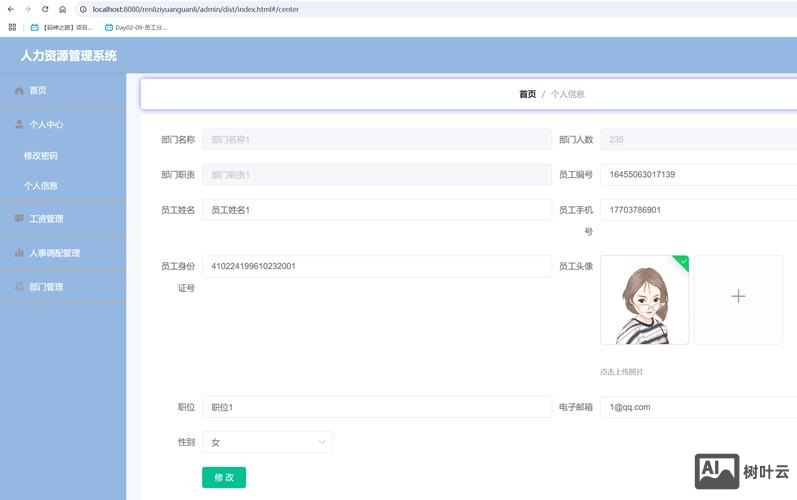Click the 修改 submit button
Image resolution: width=797 pixels, height=500 pixels.
(224, 477)
